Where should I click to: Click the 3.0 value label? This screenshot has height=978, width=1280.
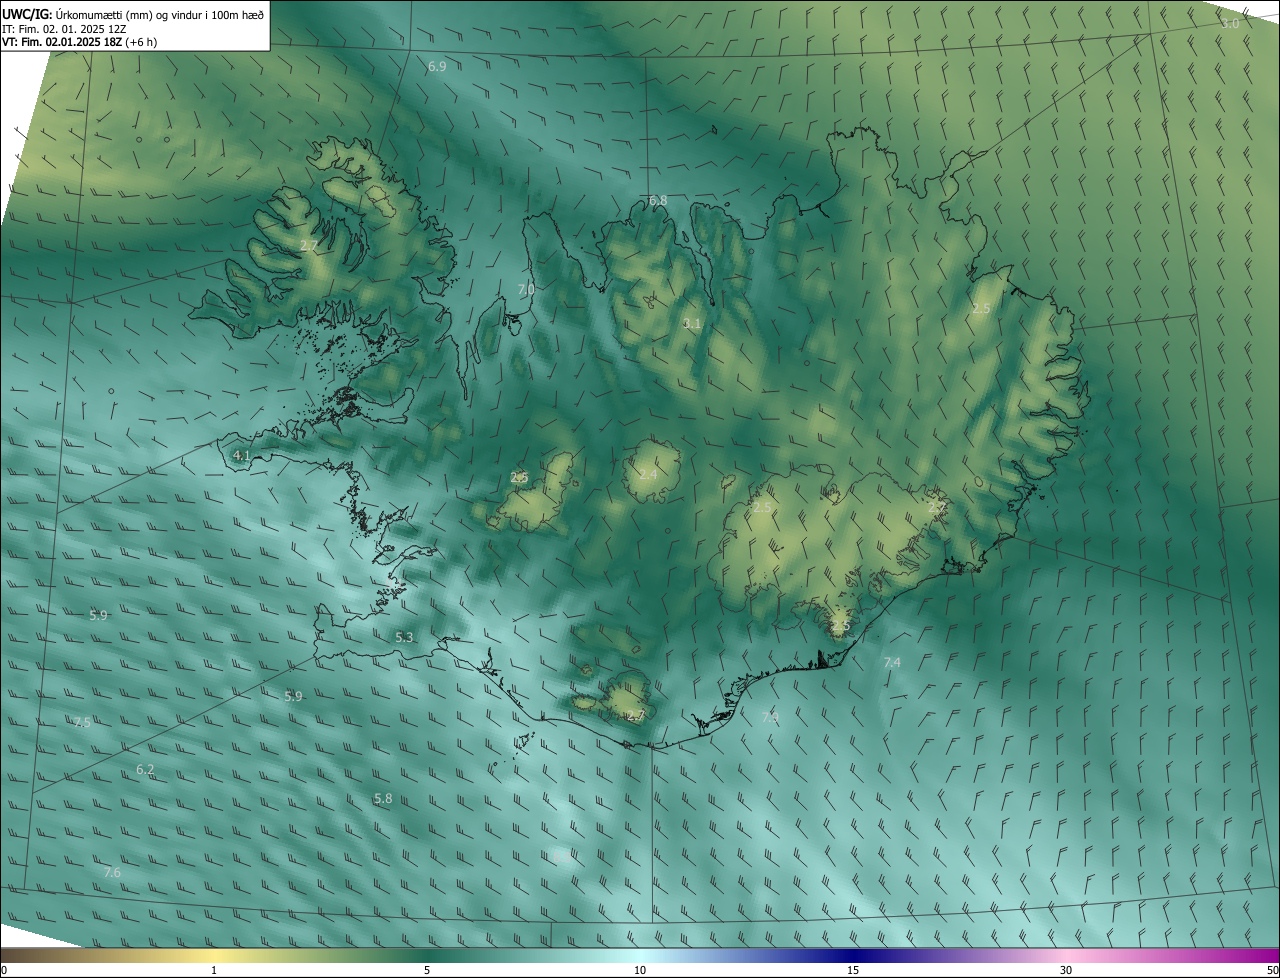click(x=1230, y=23)
